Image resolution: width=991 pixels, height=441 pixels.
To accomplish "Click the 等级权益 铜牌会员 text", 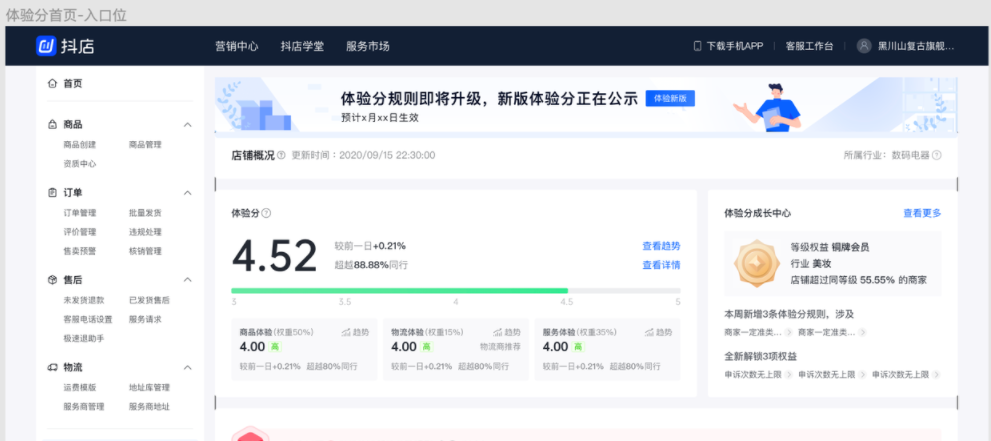I will tap(830, 247).
